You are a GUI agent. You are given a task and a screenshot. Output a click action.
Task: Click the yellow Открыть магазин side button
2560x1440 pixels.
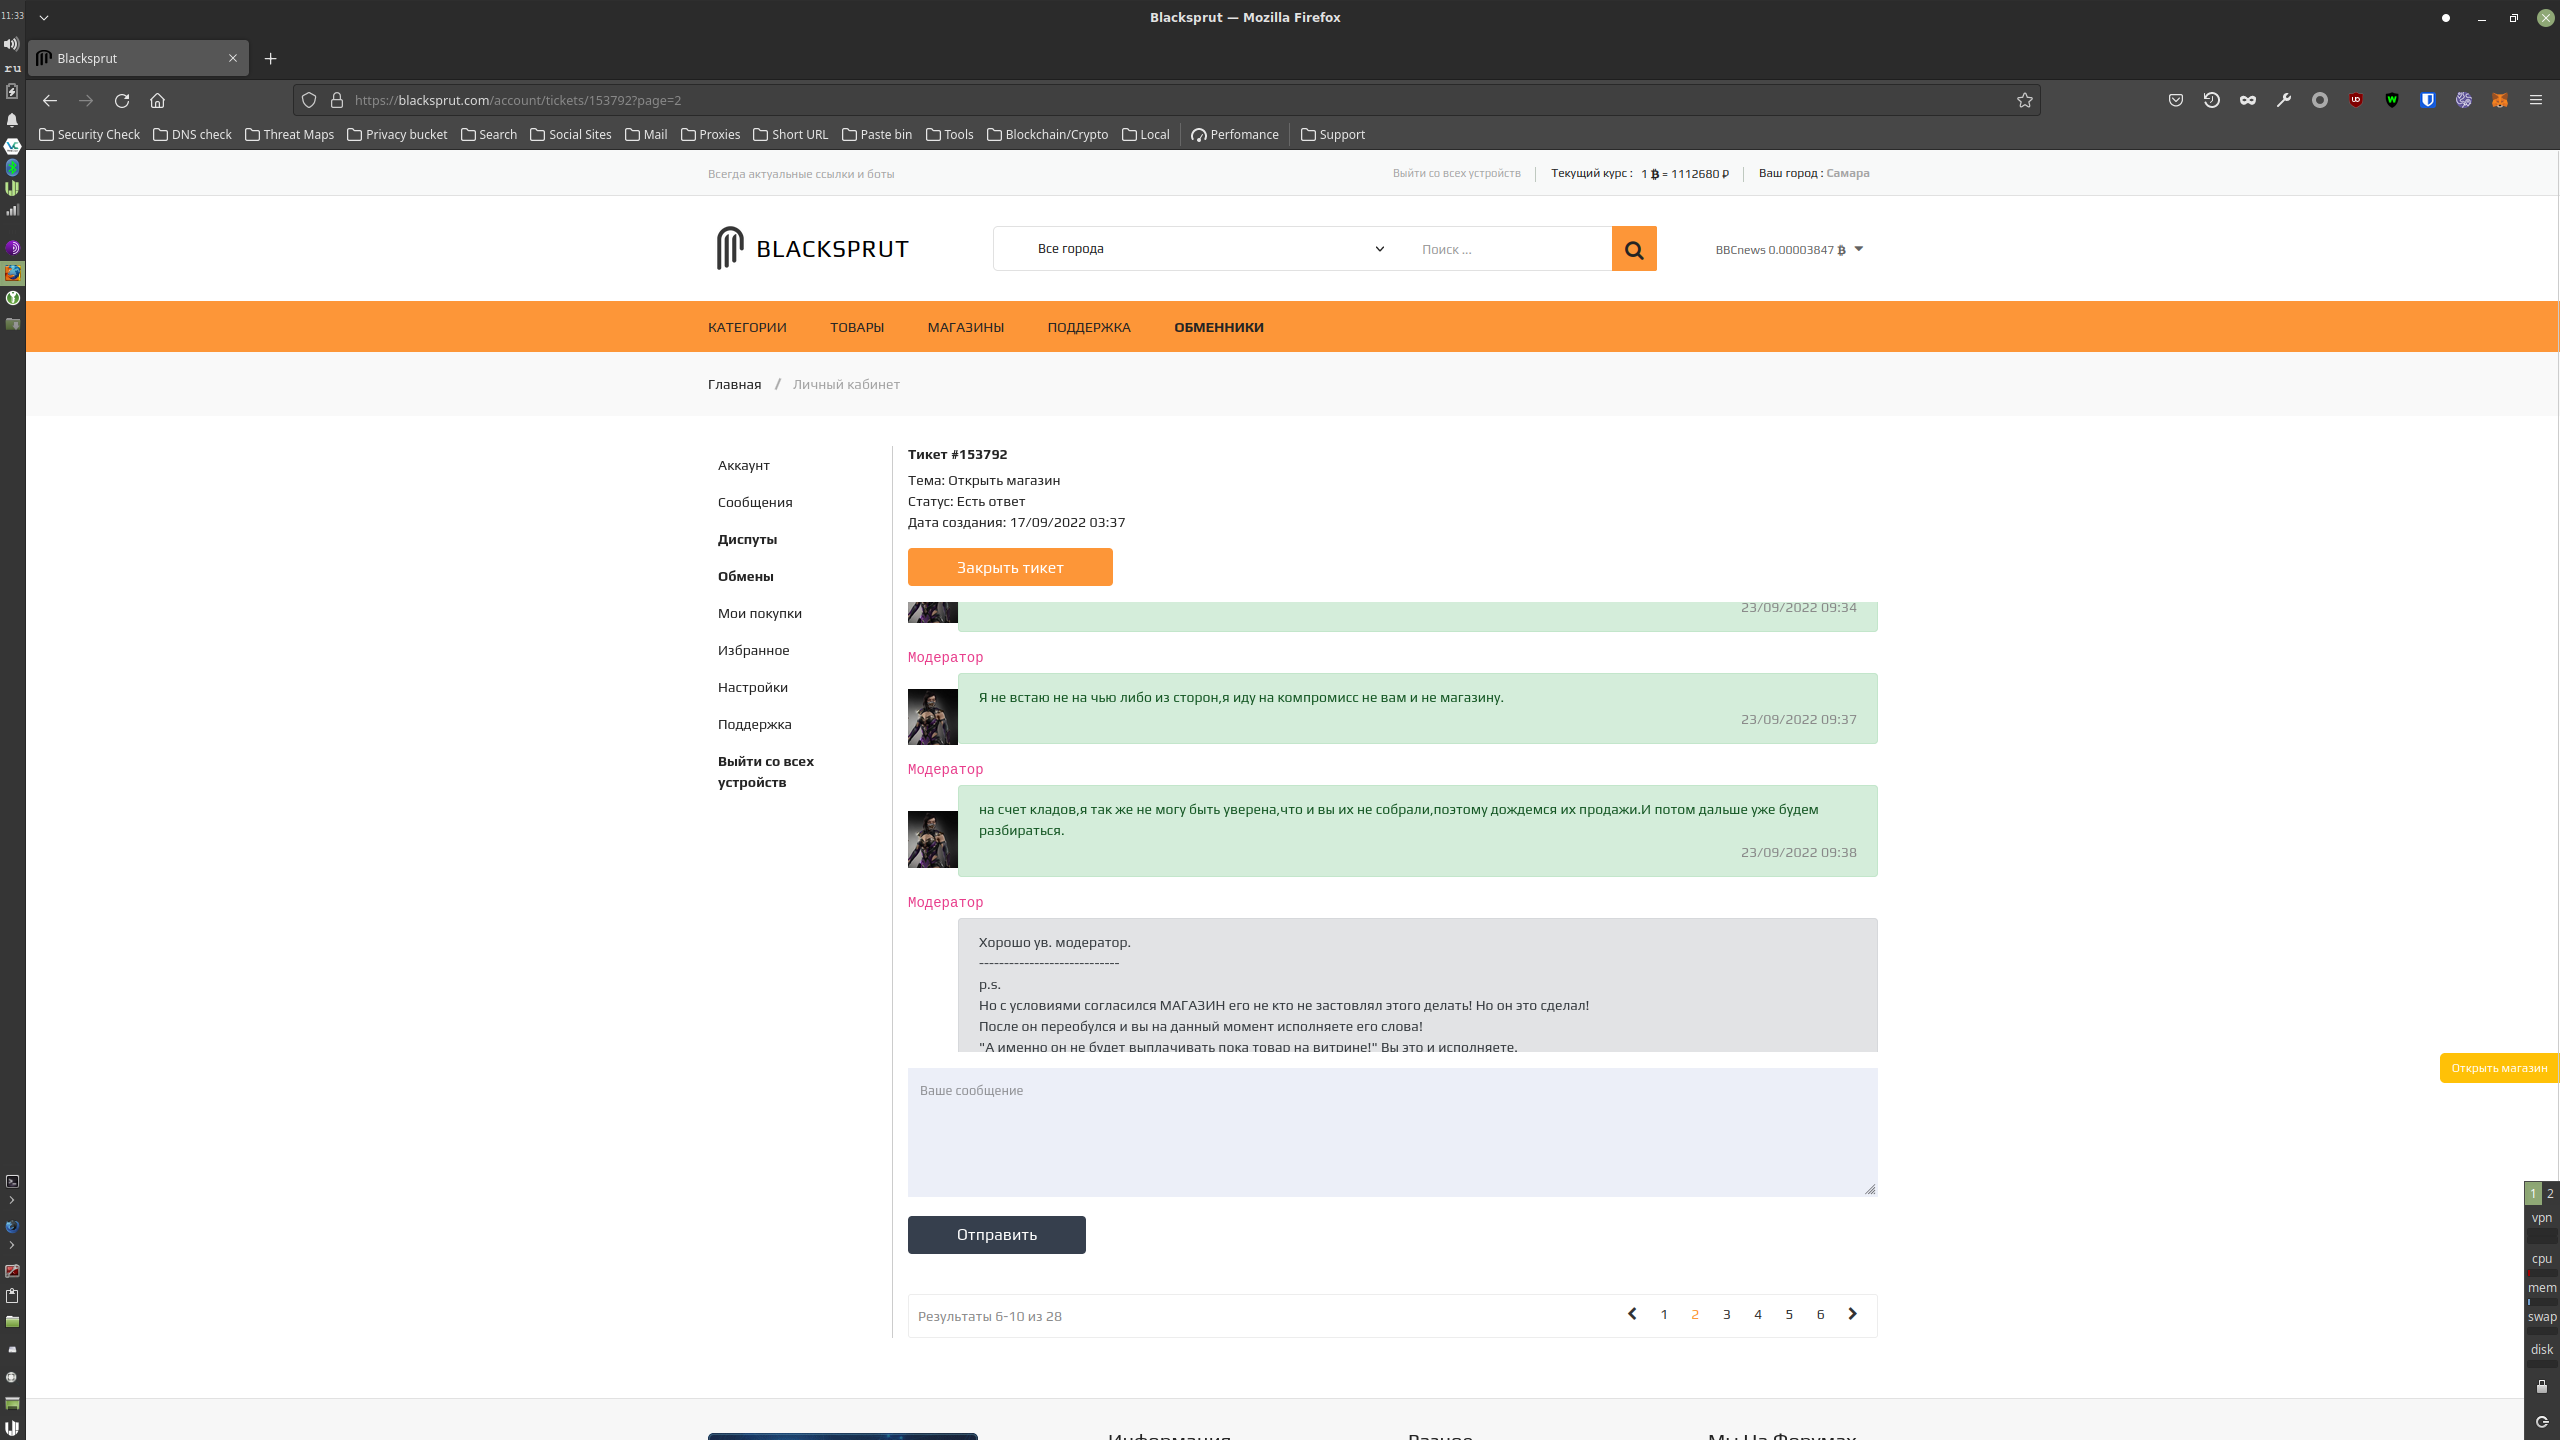(x=2498, y=1068)
